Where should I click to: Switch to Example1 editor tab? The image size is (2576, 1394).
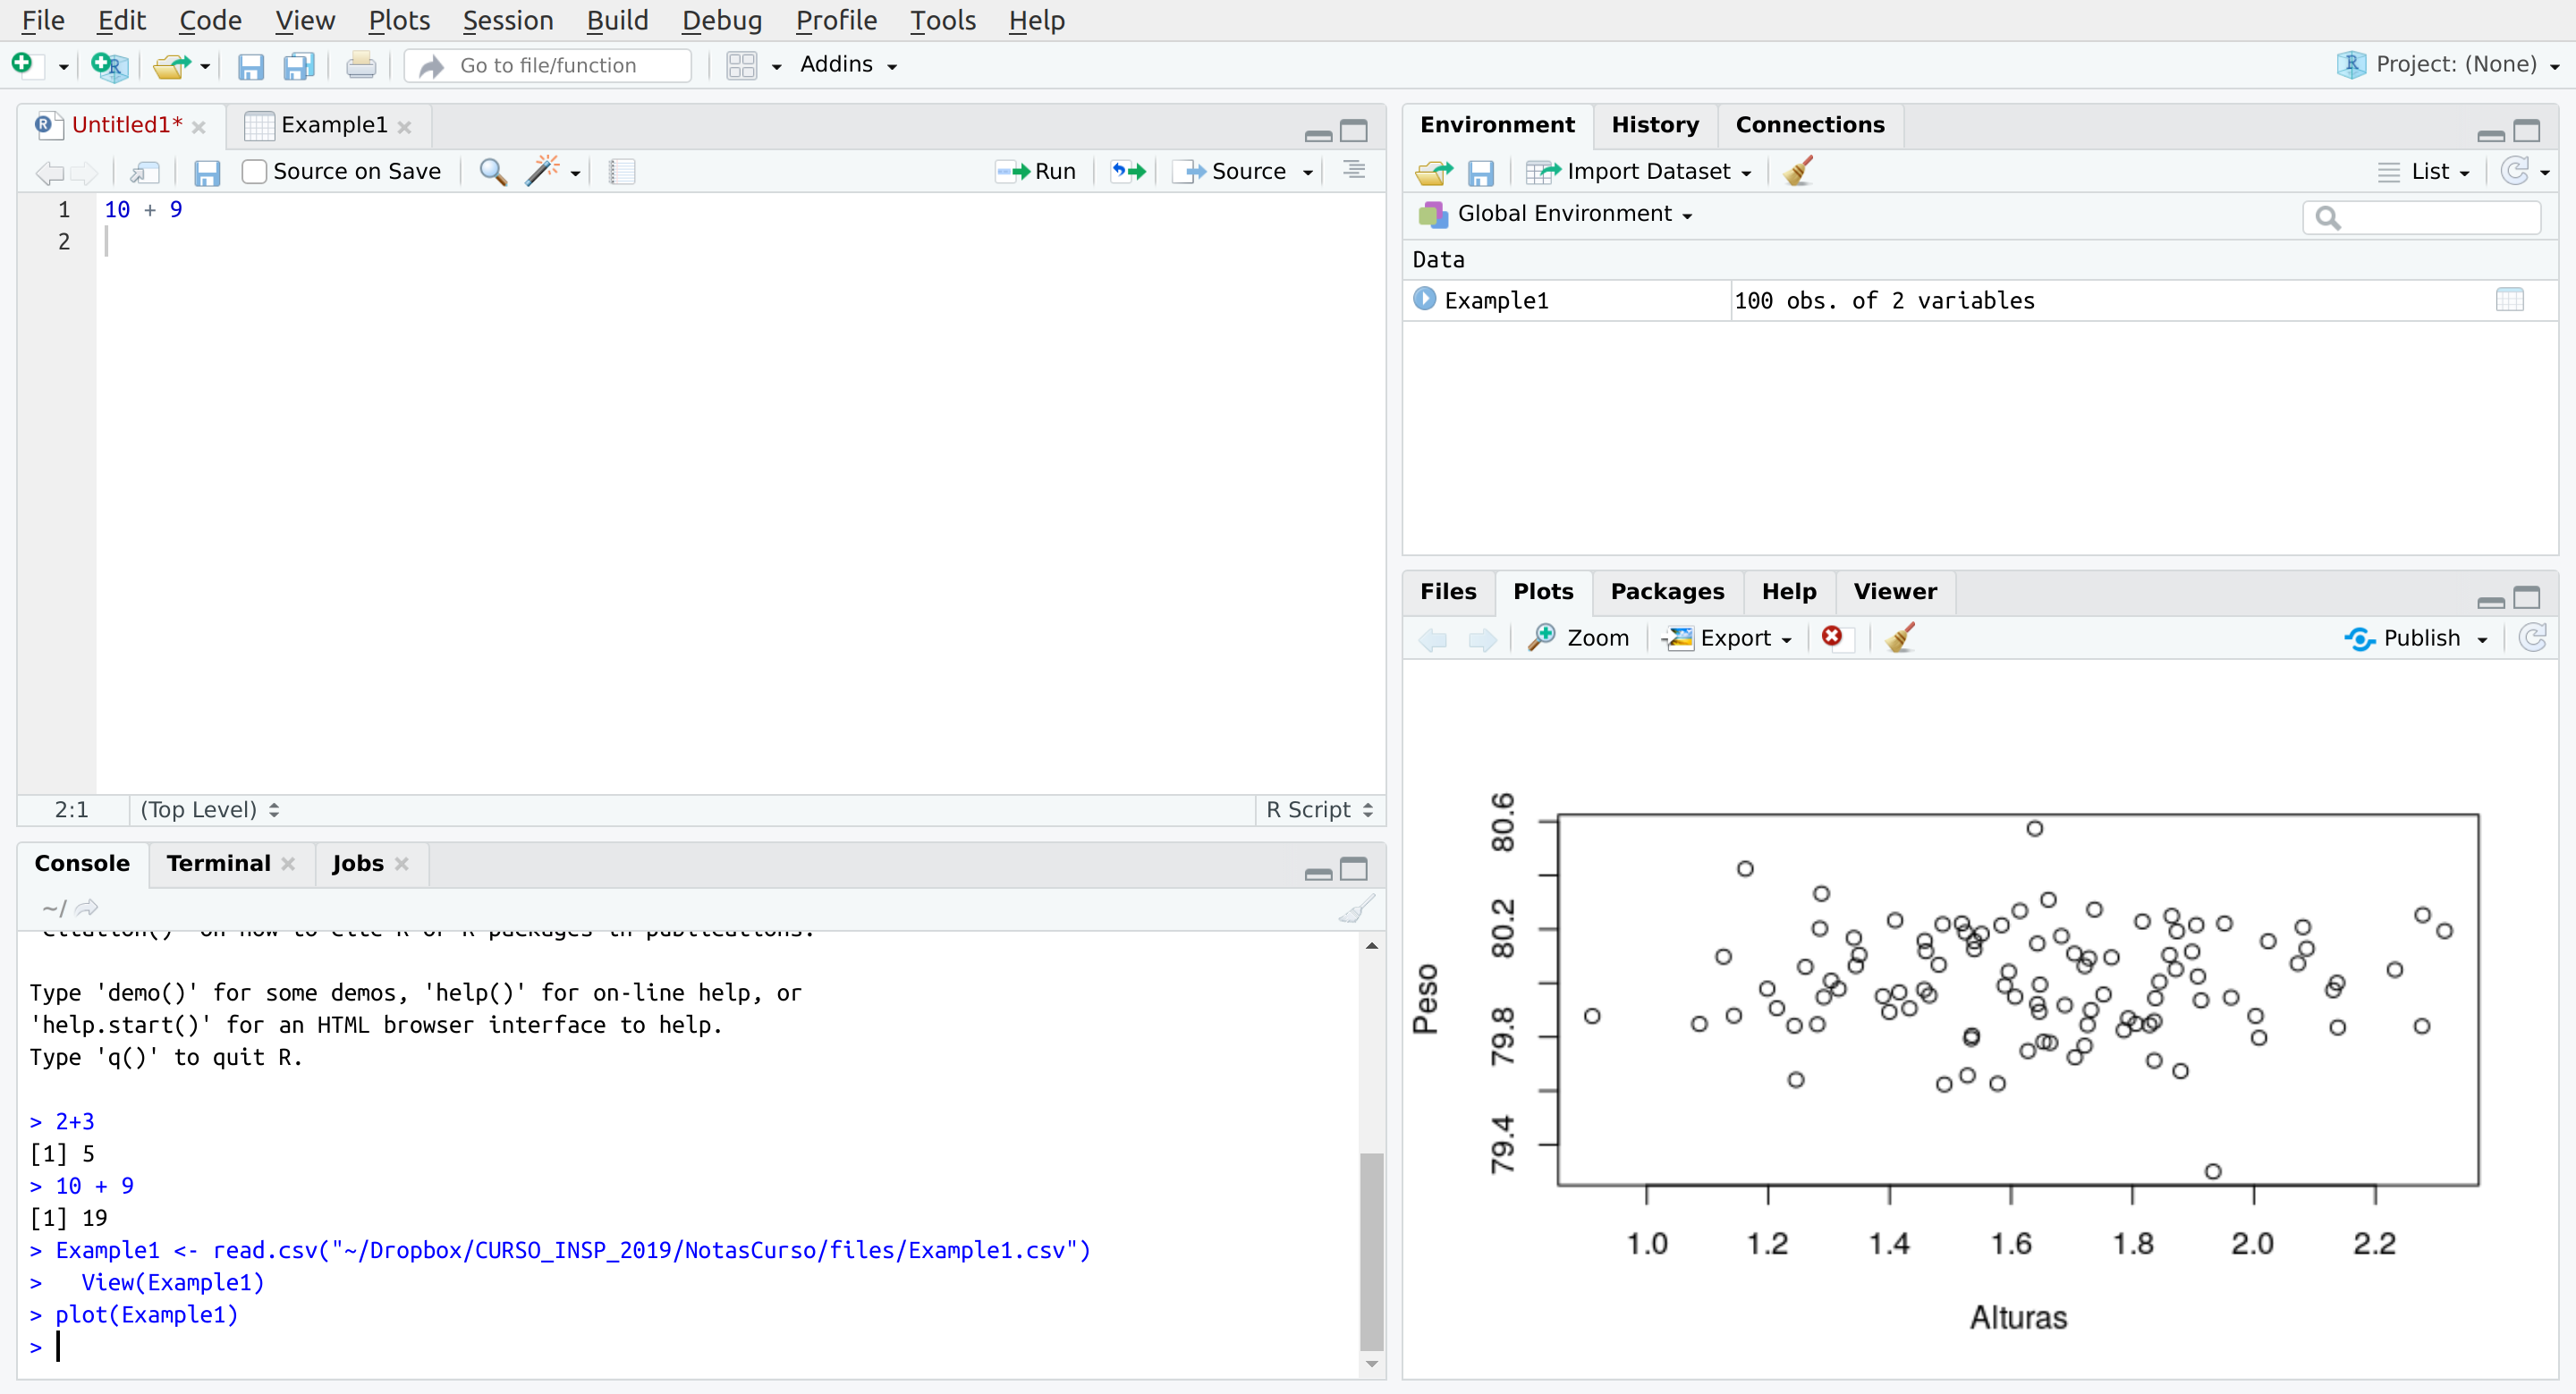333,125
